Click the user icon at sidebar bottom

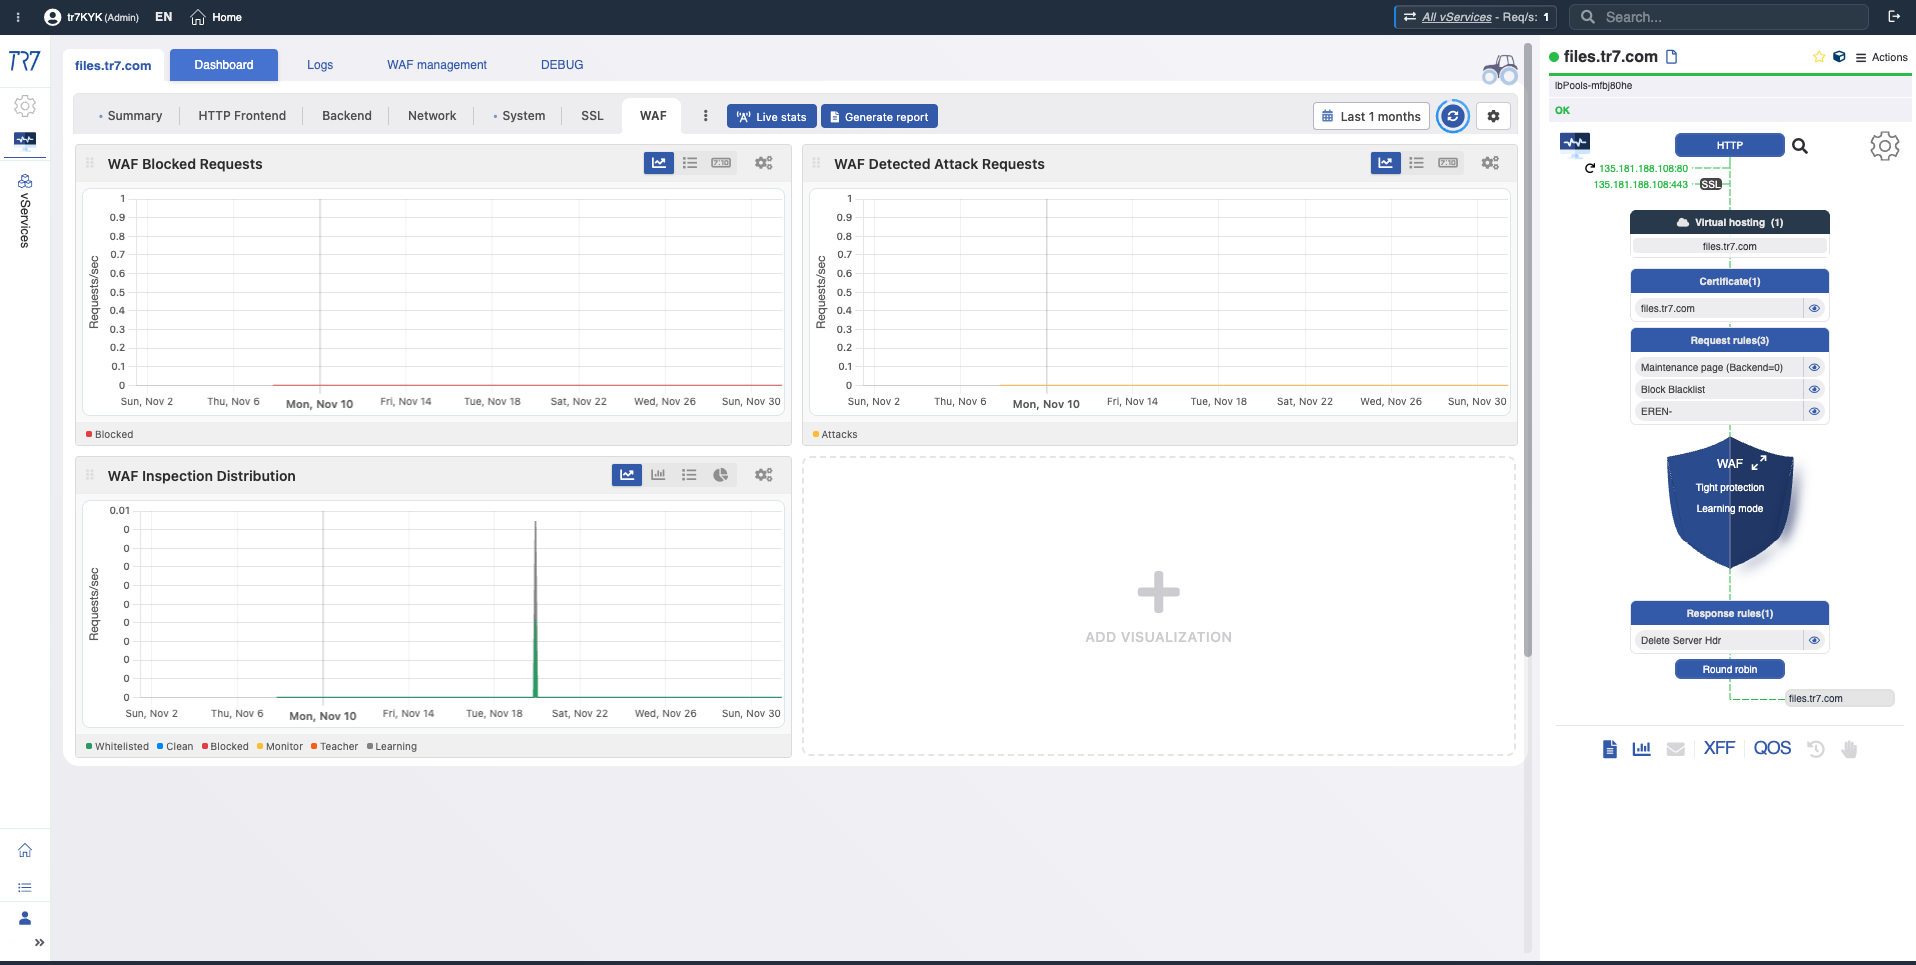pyautogui.click(x=25, y=918)
